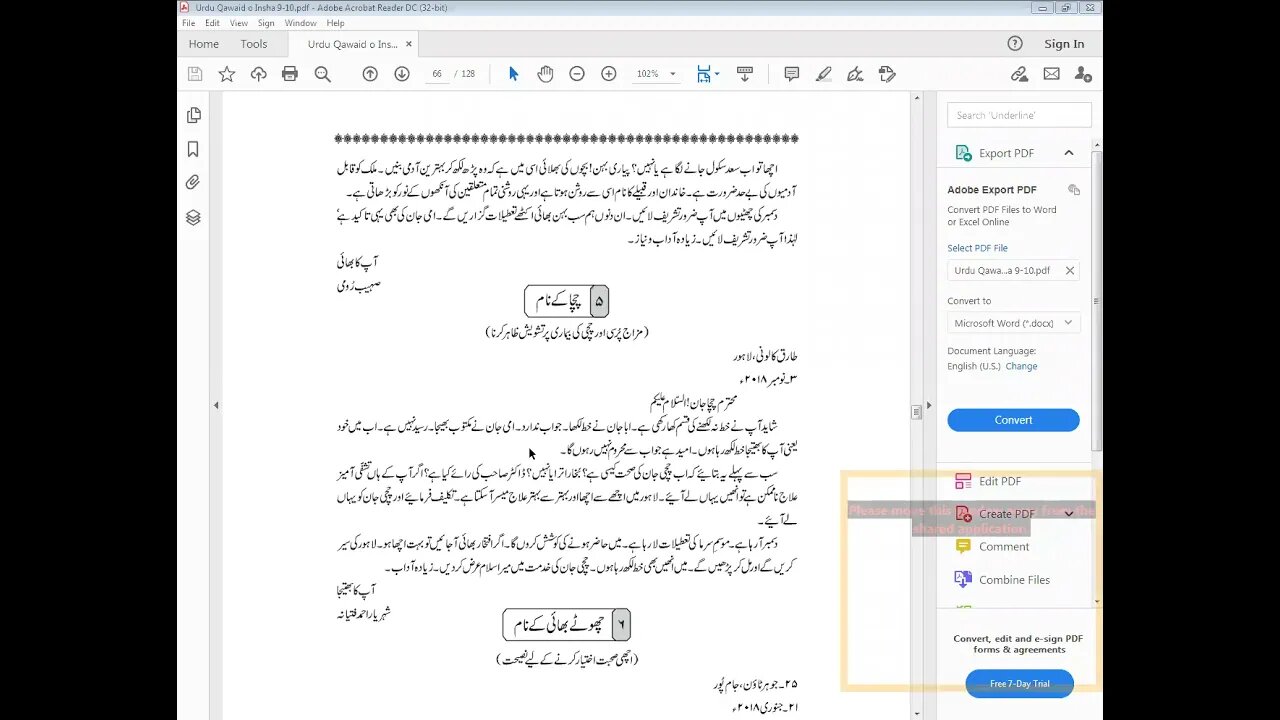Go to next page arrow
This screenshot has height=720, width=1280.
click(x=402, y=74)
